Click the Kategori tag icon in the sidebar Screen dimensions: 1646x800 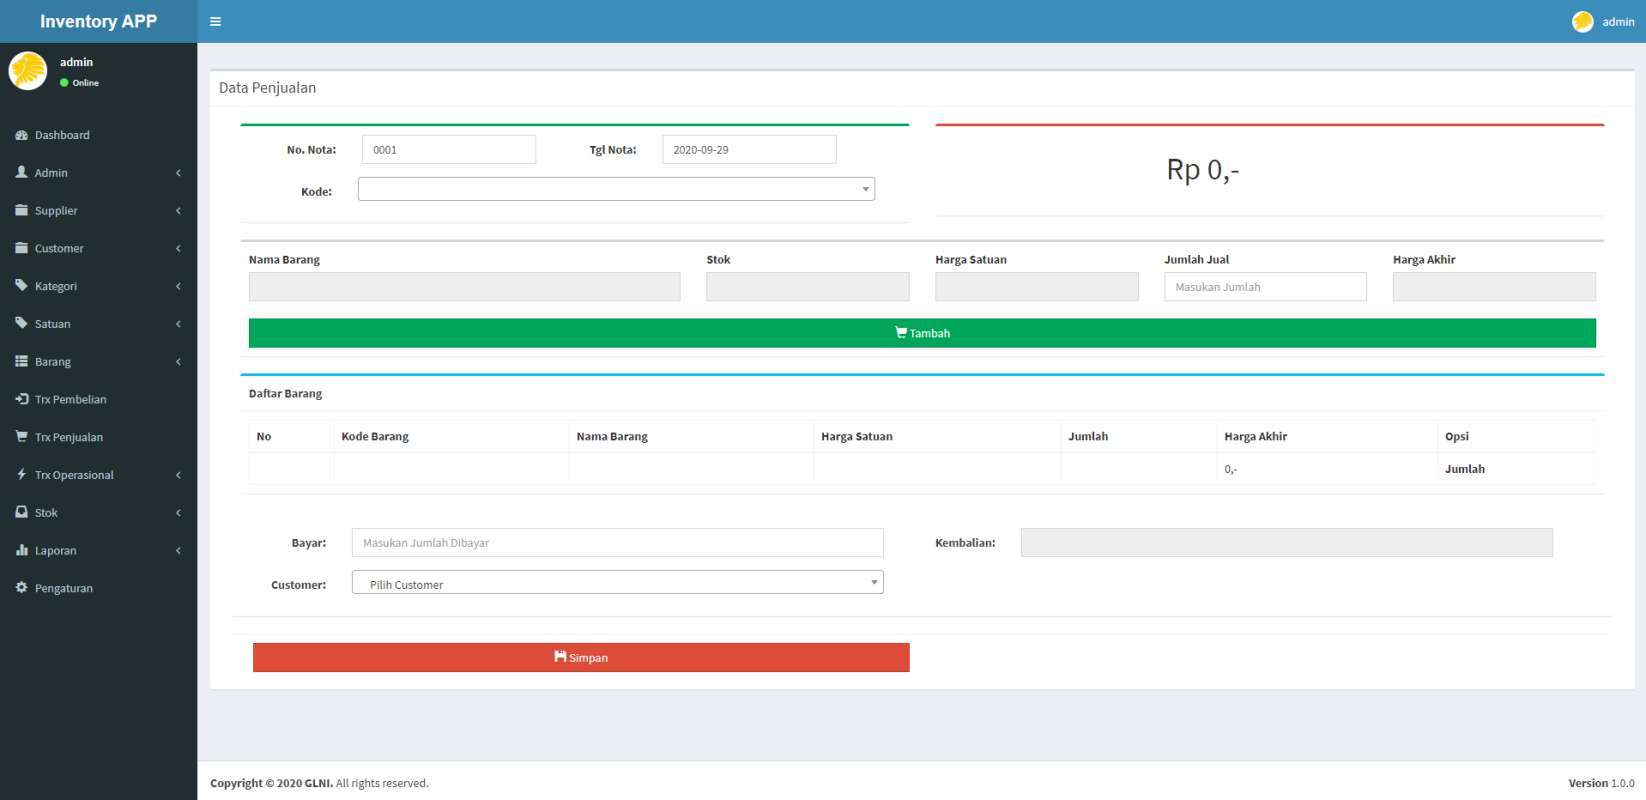coord(21,286)
